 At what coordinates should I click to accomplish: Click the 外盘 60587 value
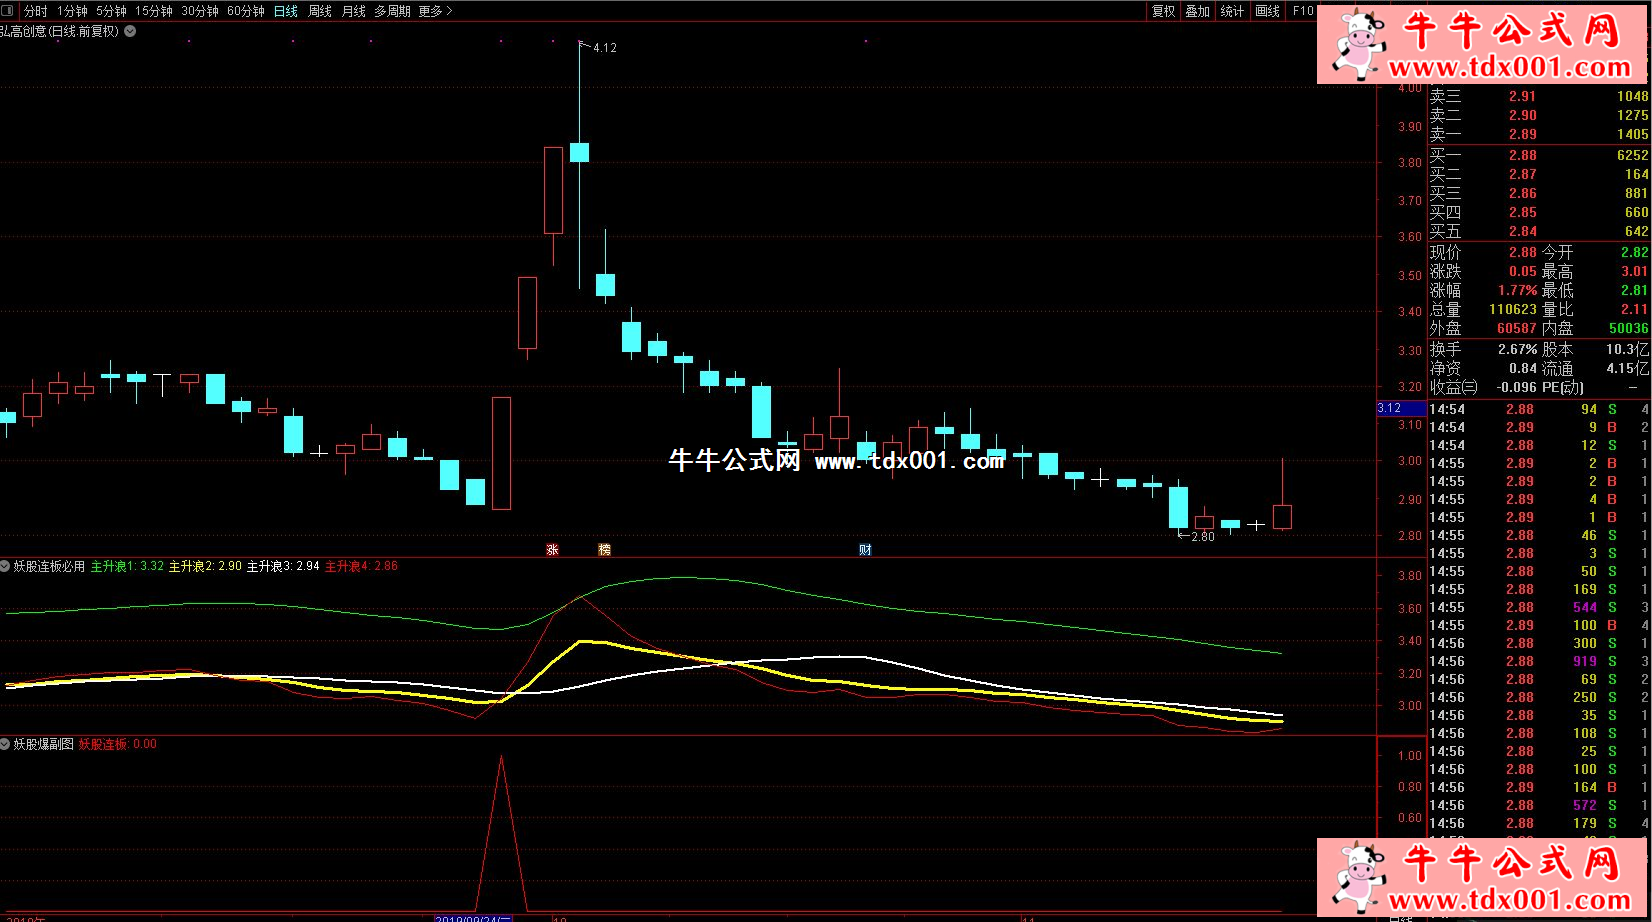click(x=1517, y=328)
